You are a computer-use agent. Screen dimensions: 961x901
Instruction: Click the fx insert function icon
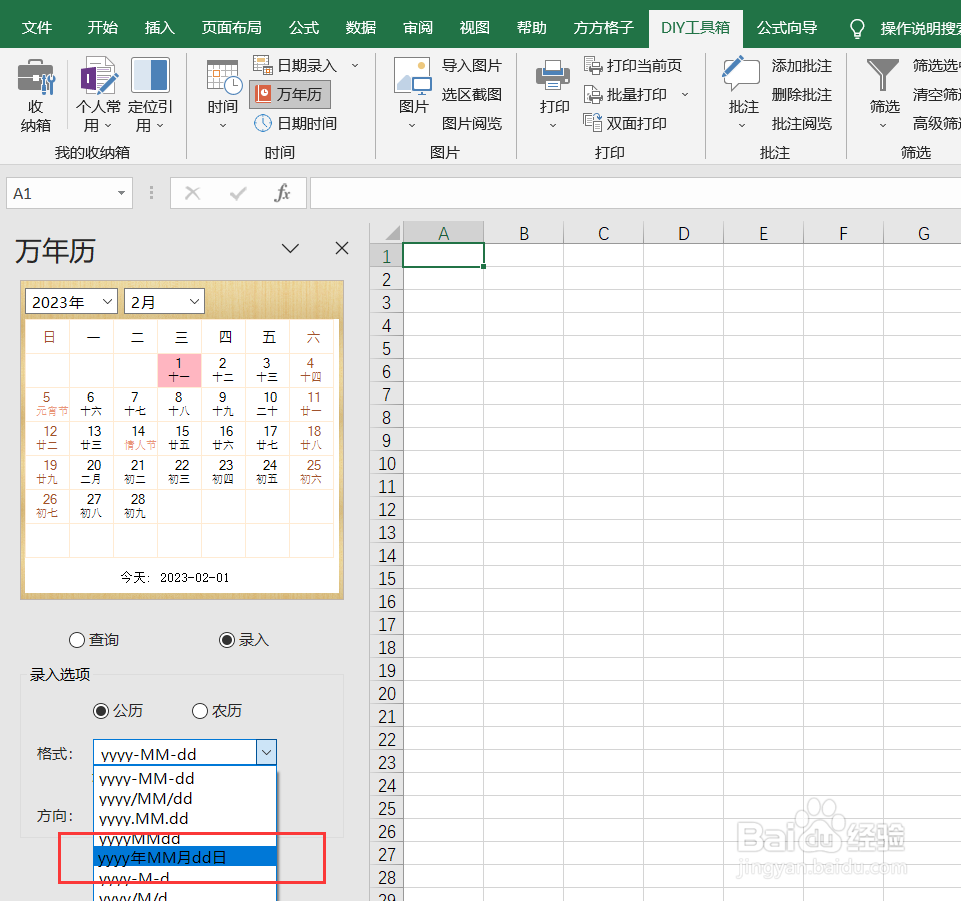283,193
